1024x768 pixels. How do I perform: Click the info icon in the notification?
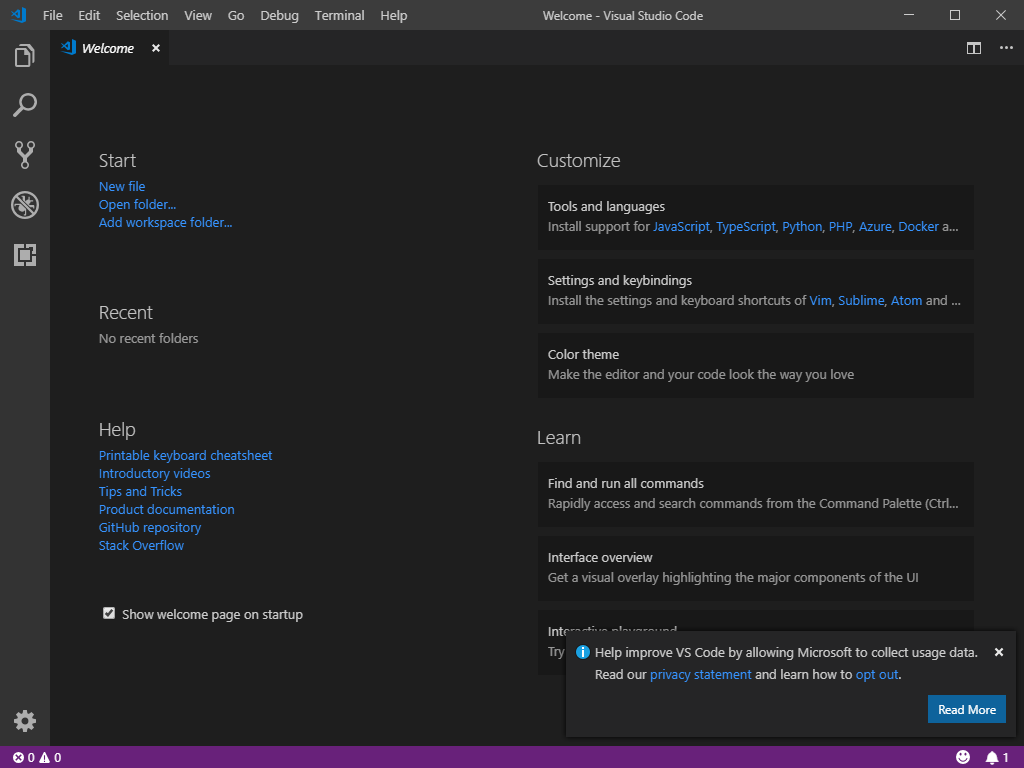583,652
